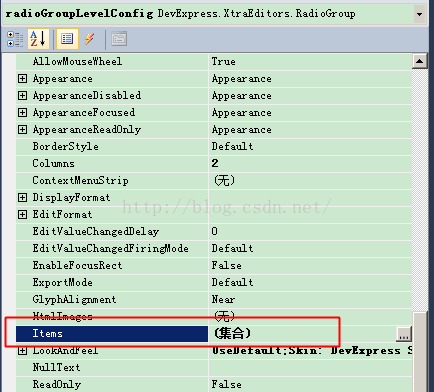Switch to Categorized view in property grid

[15, 39]
